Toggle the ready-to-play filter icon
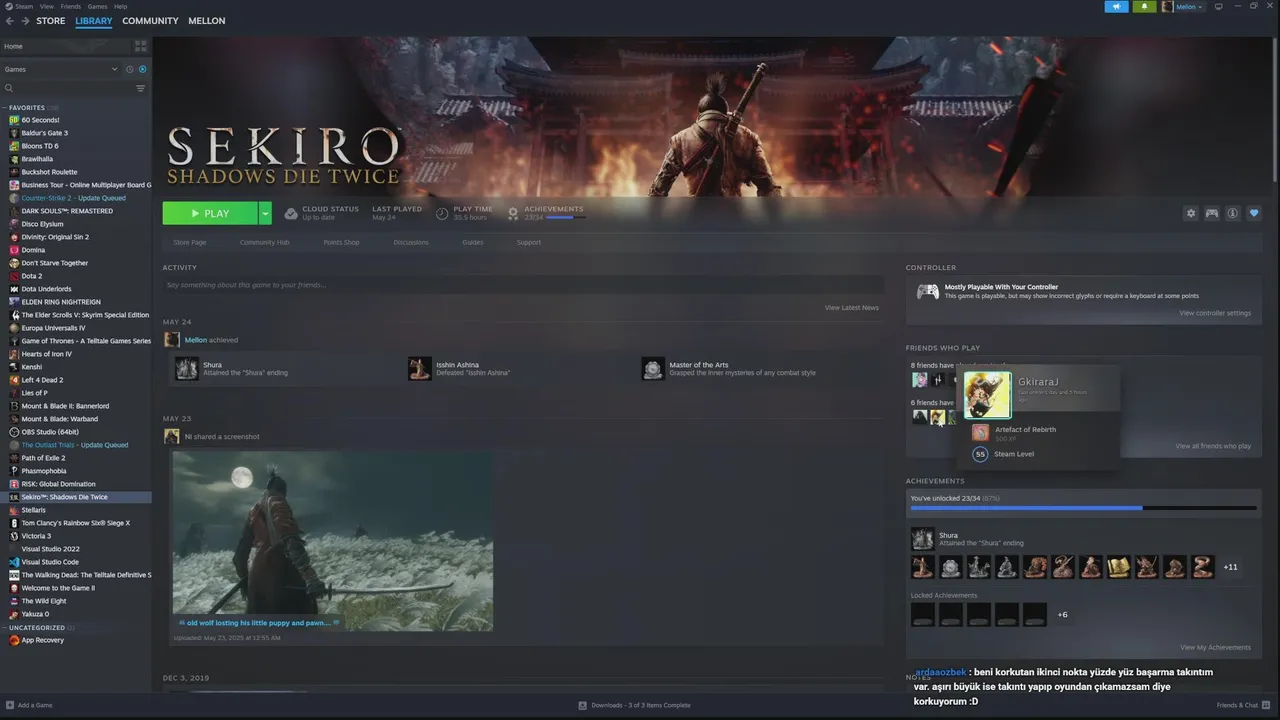 click(142, 69)
